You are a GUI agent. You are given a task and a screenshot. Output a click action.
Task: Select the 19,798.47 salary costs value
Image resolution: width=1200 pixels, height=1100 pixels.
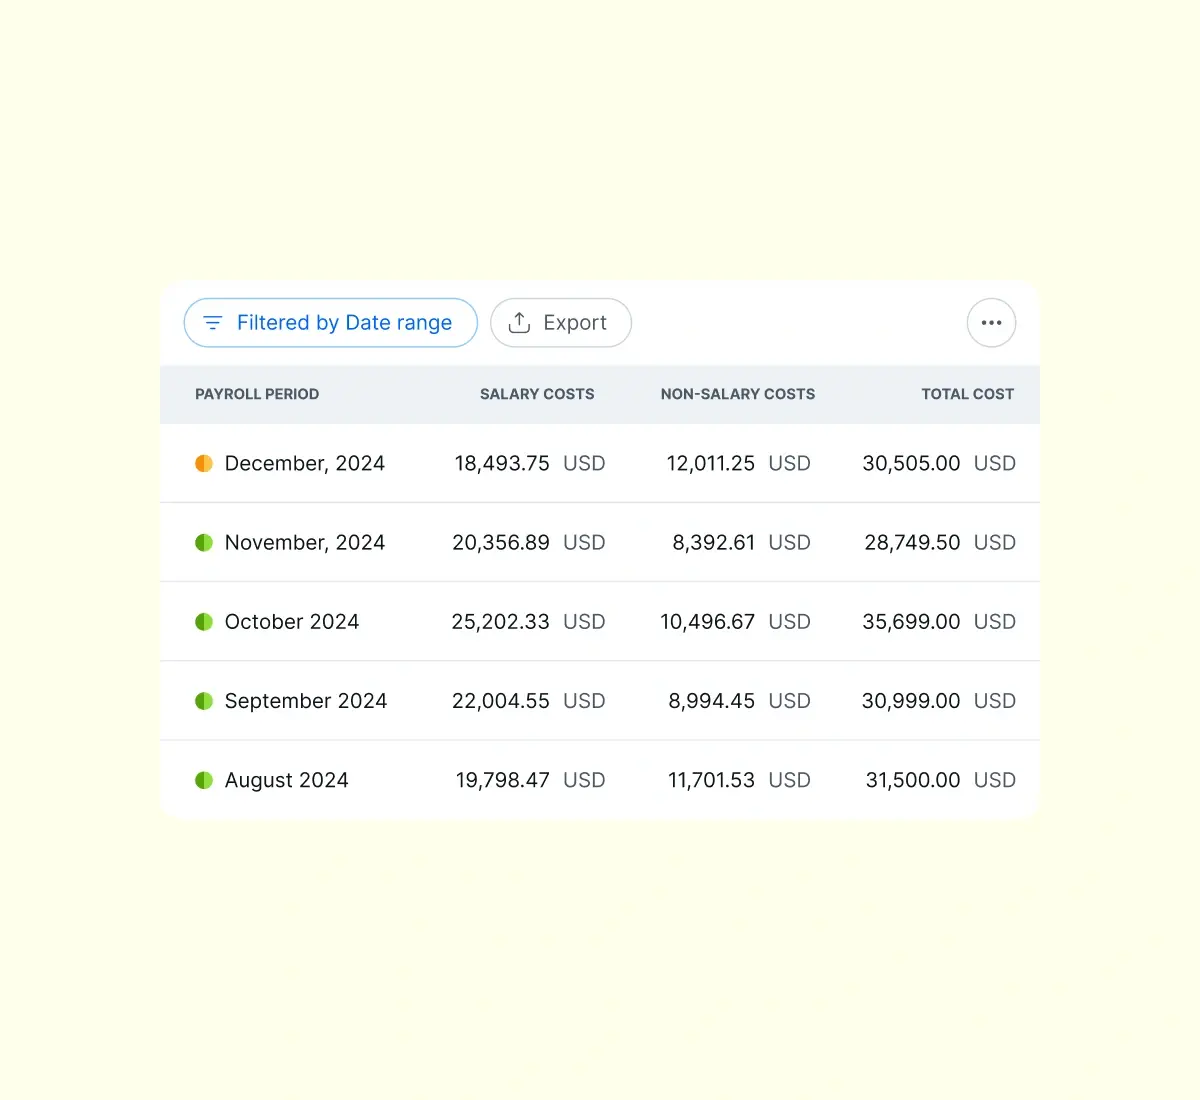(503, 780)
